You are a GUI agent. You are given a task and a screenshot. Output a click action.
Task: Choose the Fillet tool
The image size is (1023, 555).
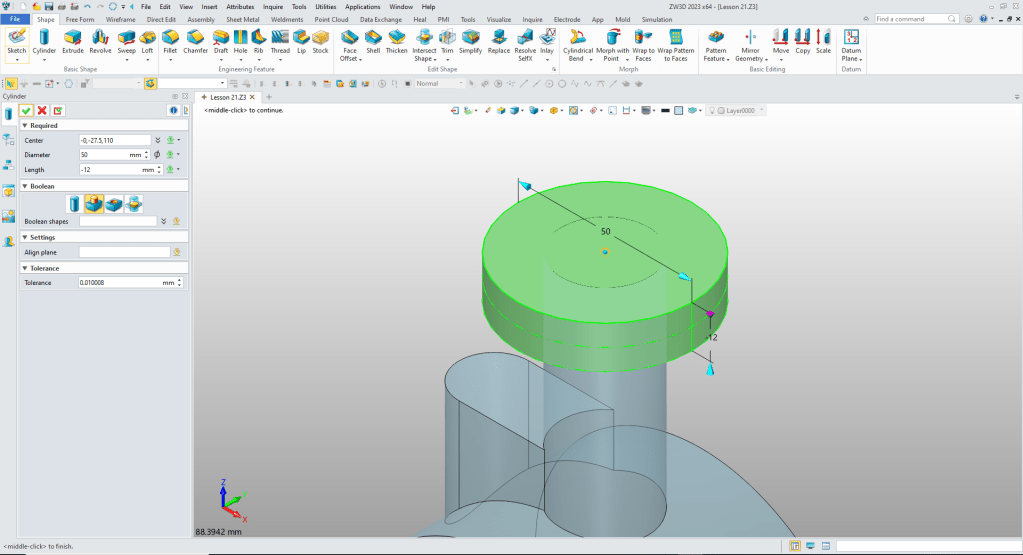170,39
